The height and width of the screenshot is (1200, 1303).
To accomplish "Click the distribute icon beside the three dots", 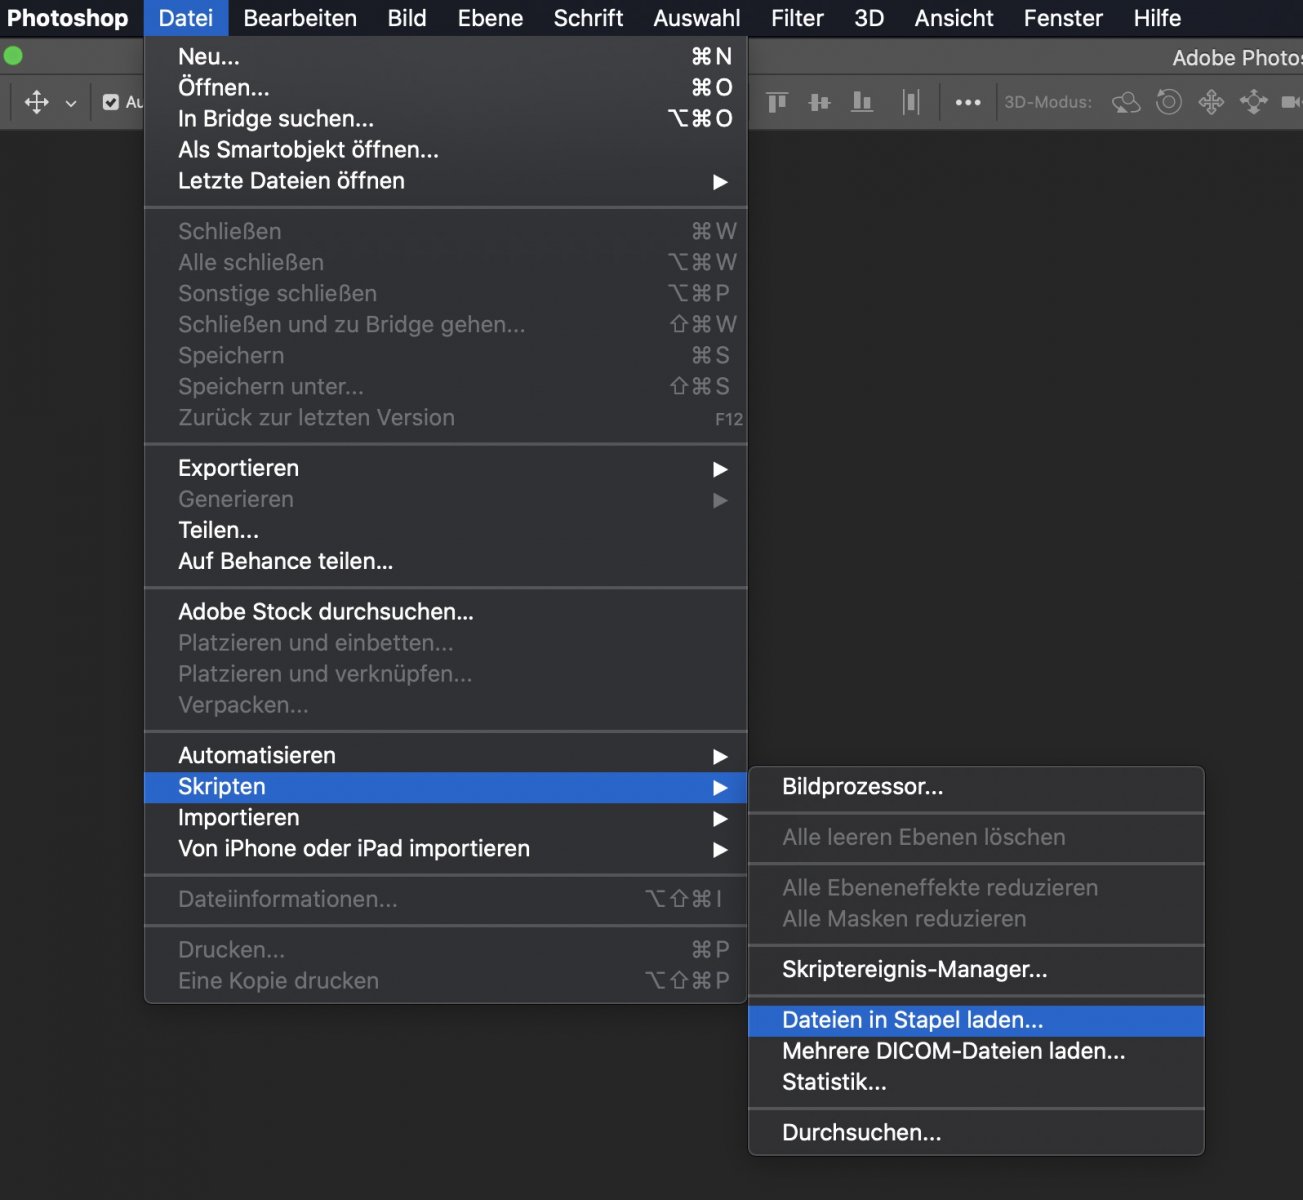I will pyautogui.click(x=910, y=102).
